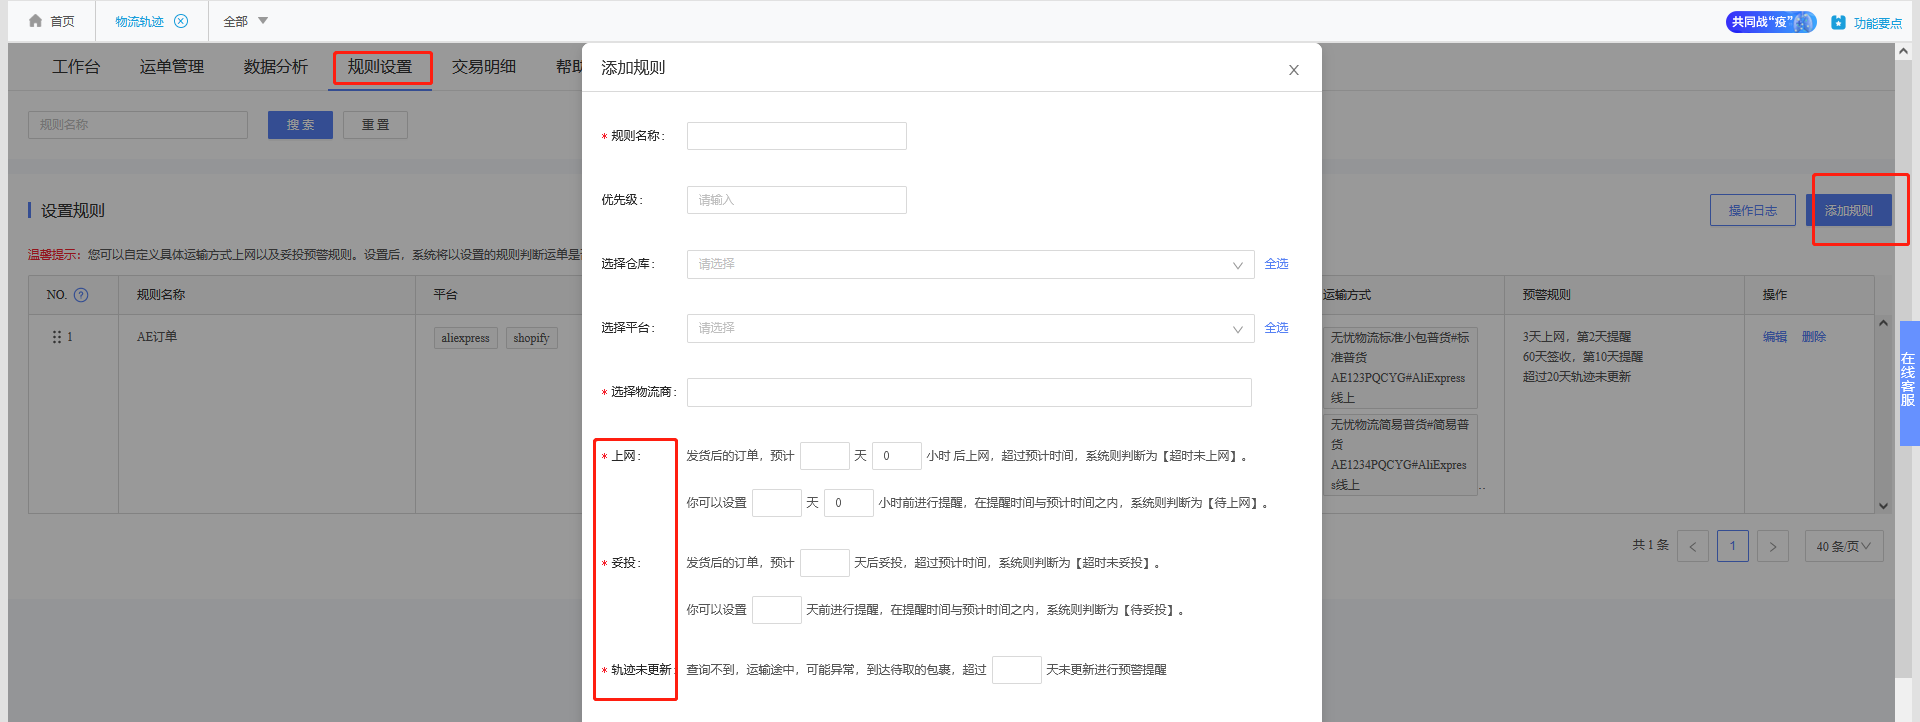1920x722 pixels.
Task: Close the 物流轨迹 tab with its X icon
Action: 181,21
